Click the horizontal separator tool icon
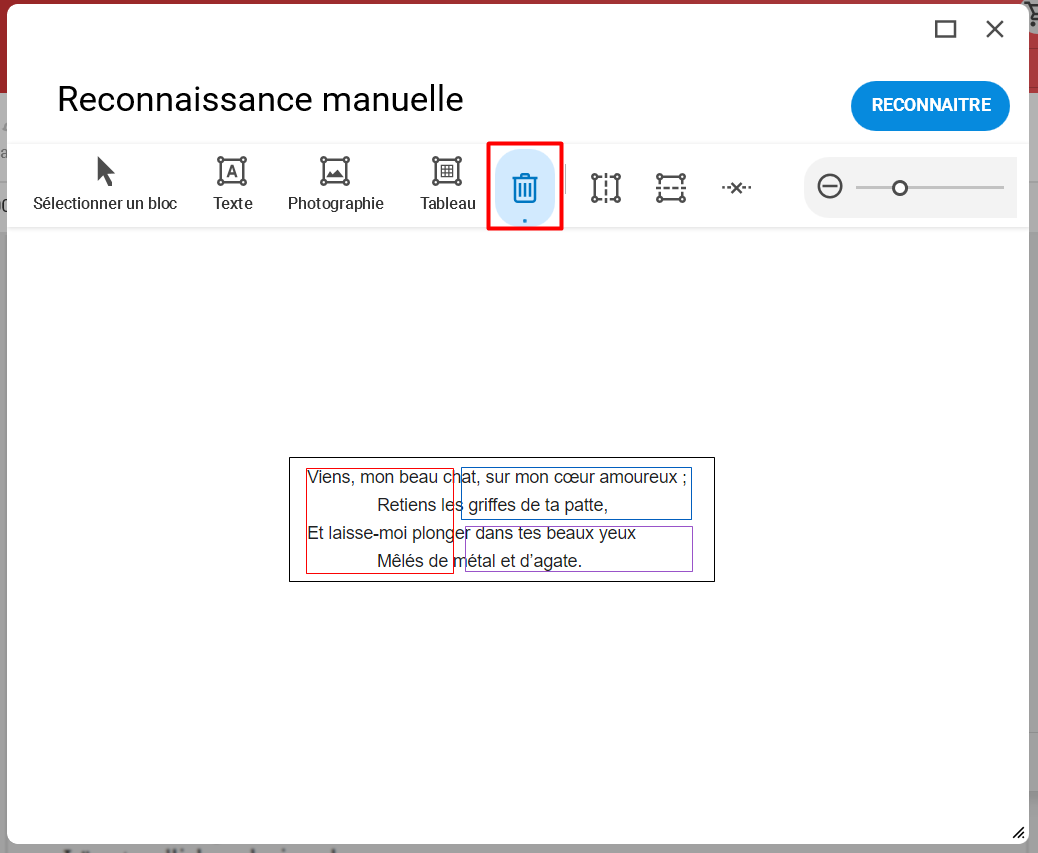 [x=671, y=188]
